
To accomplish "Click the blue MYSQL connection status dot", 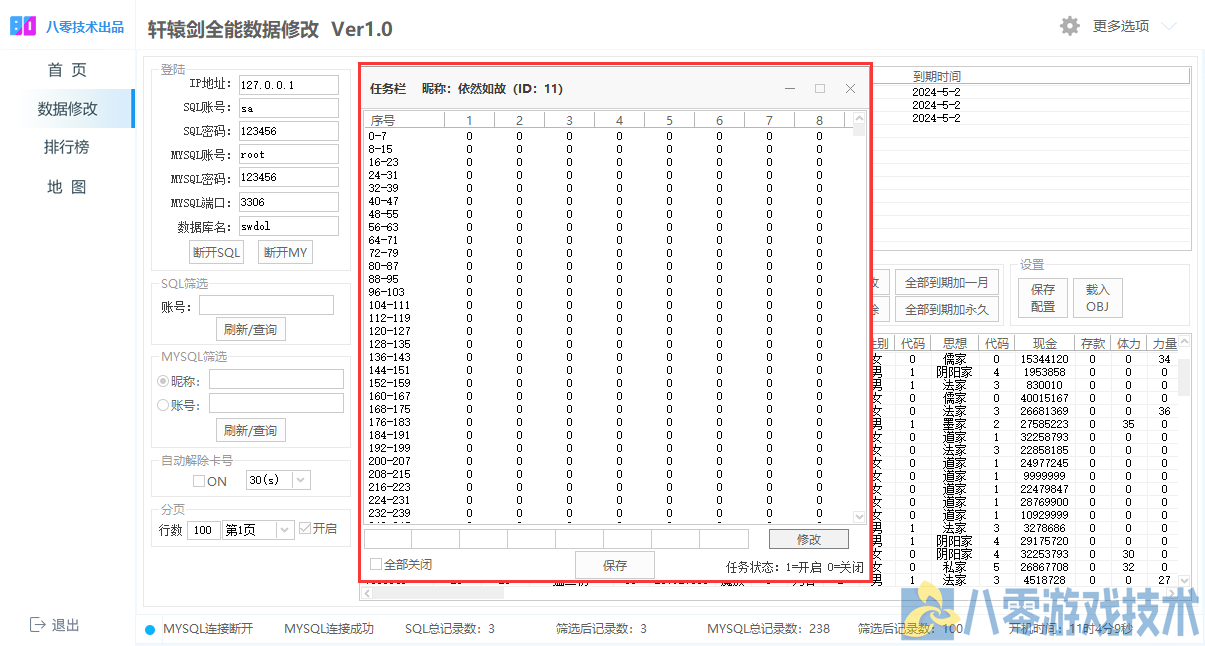I will [x=150, y=630].
